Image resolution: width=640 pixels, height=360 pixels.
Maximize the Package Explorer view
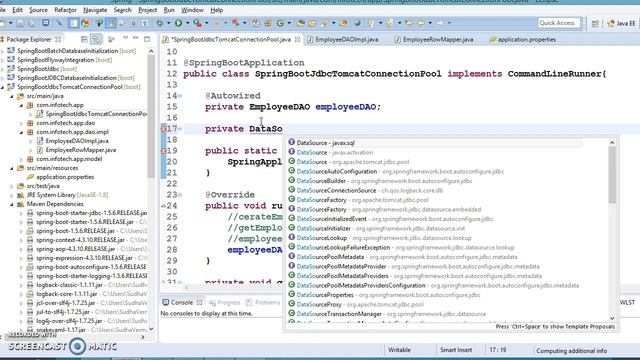pos(147,39)
